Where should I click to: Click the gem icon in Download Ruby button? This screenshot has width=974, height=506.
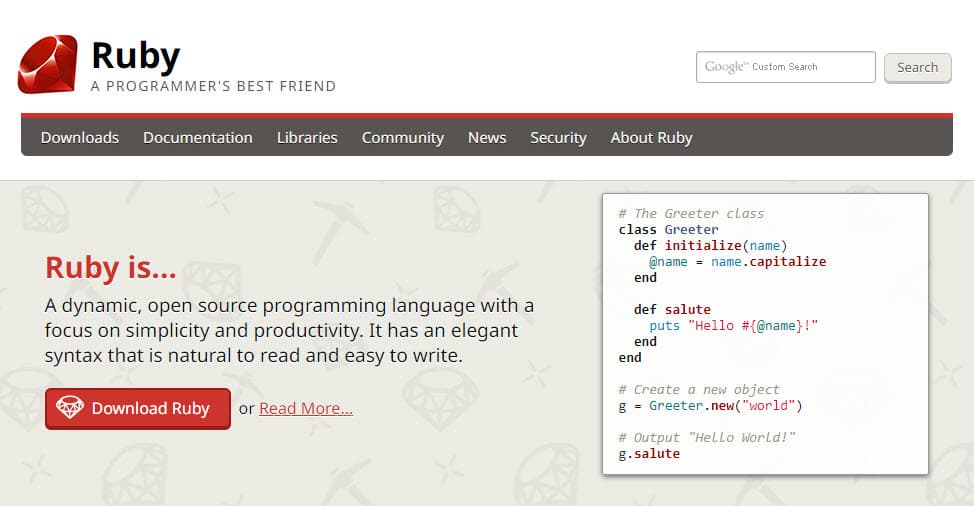click(x=70, y=407)
